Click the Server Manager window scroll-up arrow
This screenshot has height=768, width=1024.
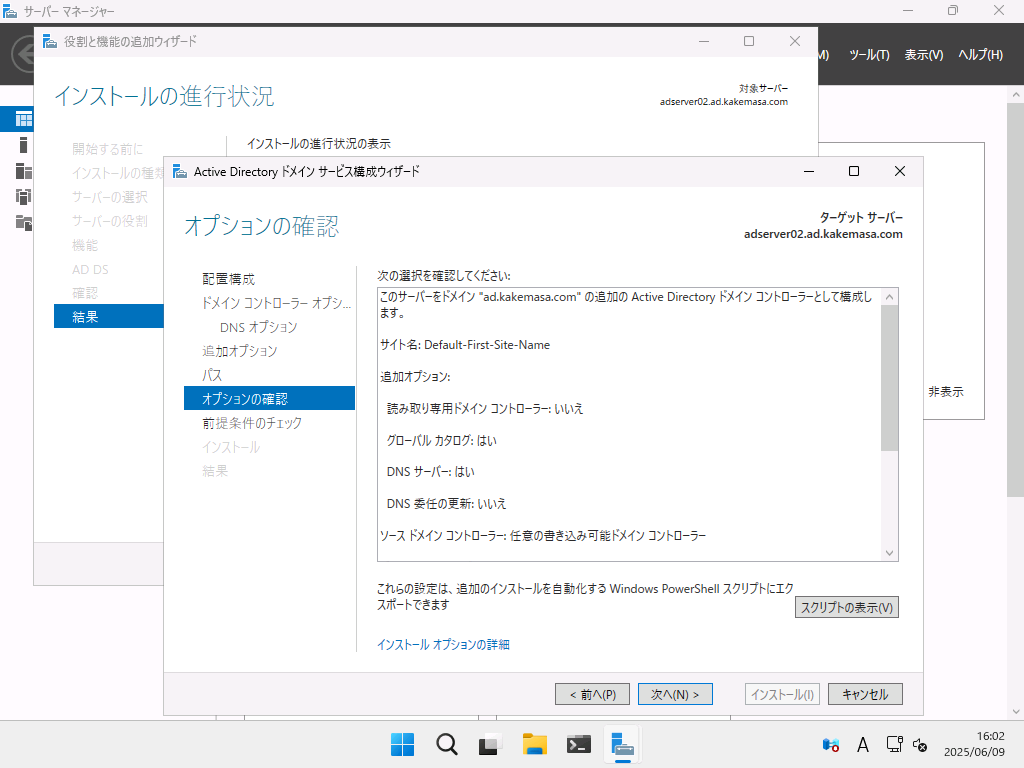[x=1016, y=95]
